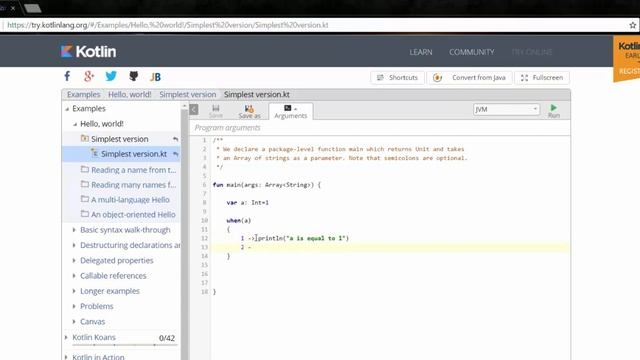
Task: Click the 'var a: Int=1' code line
Action: (x=247, y=202)
